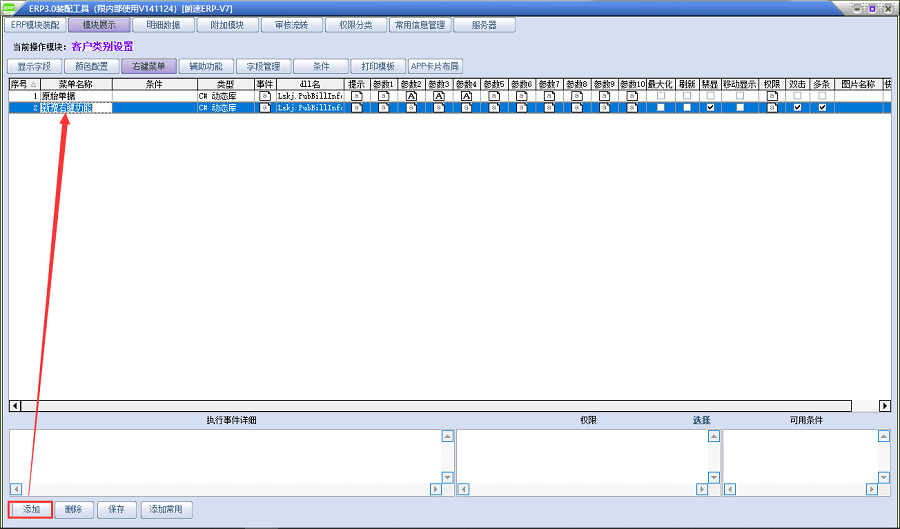Click the 参数7 icon in row 1
The width and height of the screenshot is (900, 529).
coord(549,96)
